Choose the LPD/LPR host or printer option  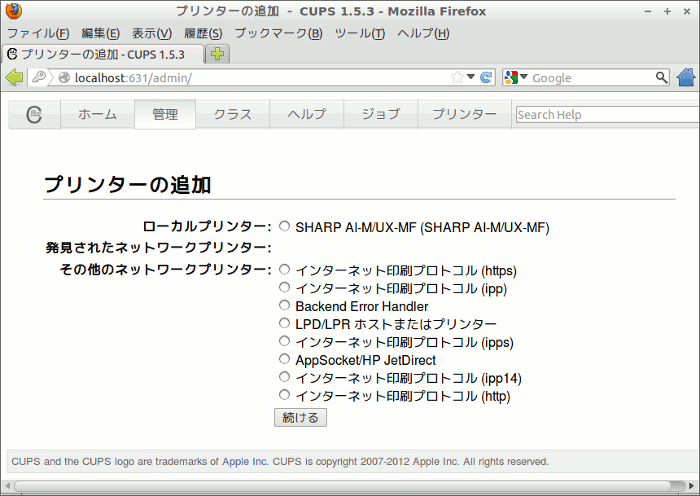(x=285, y=324)
